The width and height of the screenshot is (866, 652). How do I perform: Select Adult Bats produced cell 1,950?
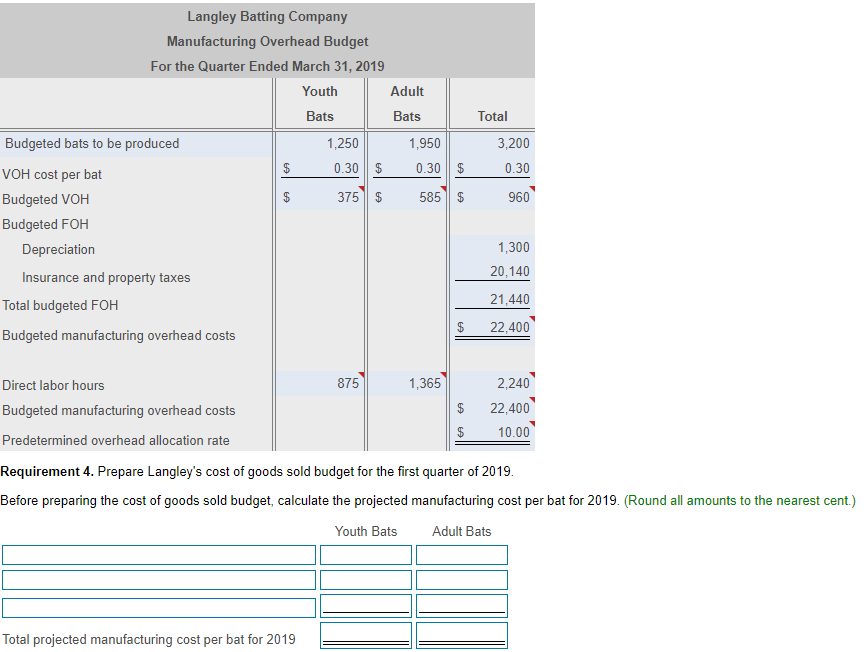407,144
